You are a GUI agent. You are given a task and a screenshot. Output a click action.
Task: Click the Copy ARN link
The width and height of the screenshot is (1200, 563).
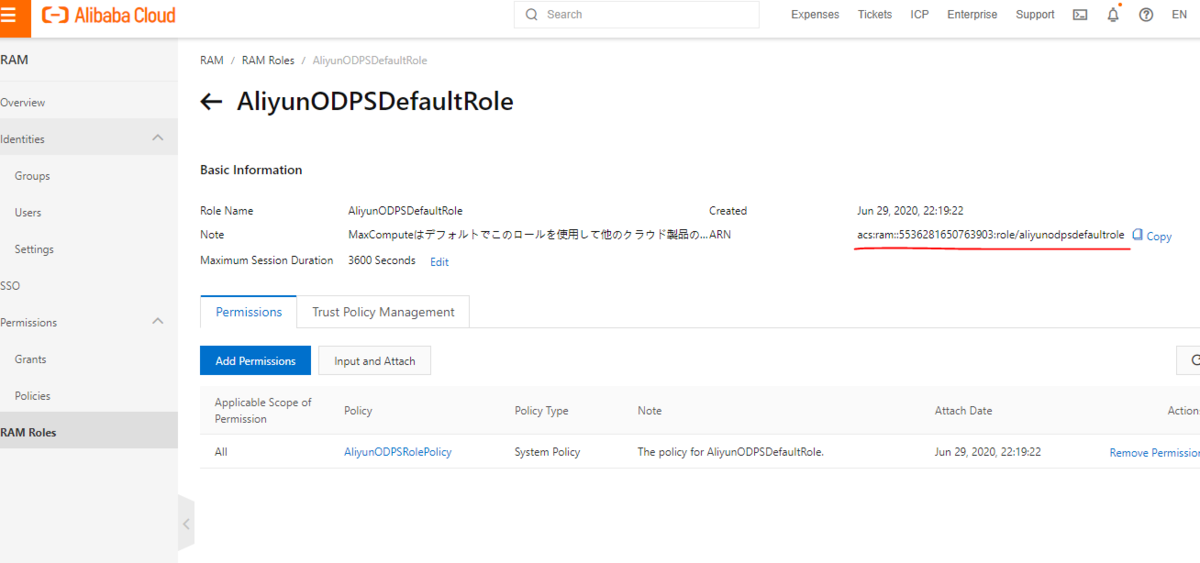[1159, 237]
